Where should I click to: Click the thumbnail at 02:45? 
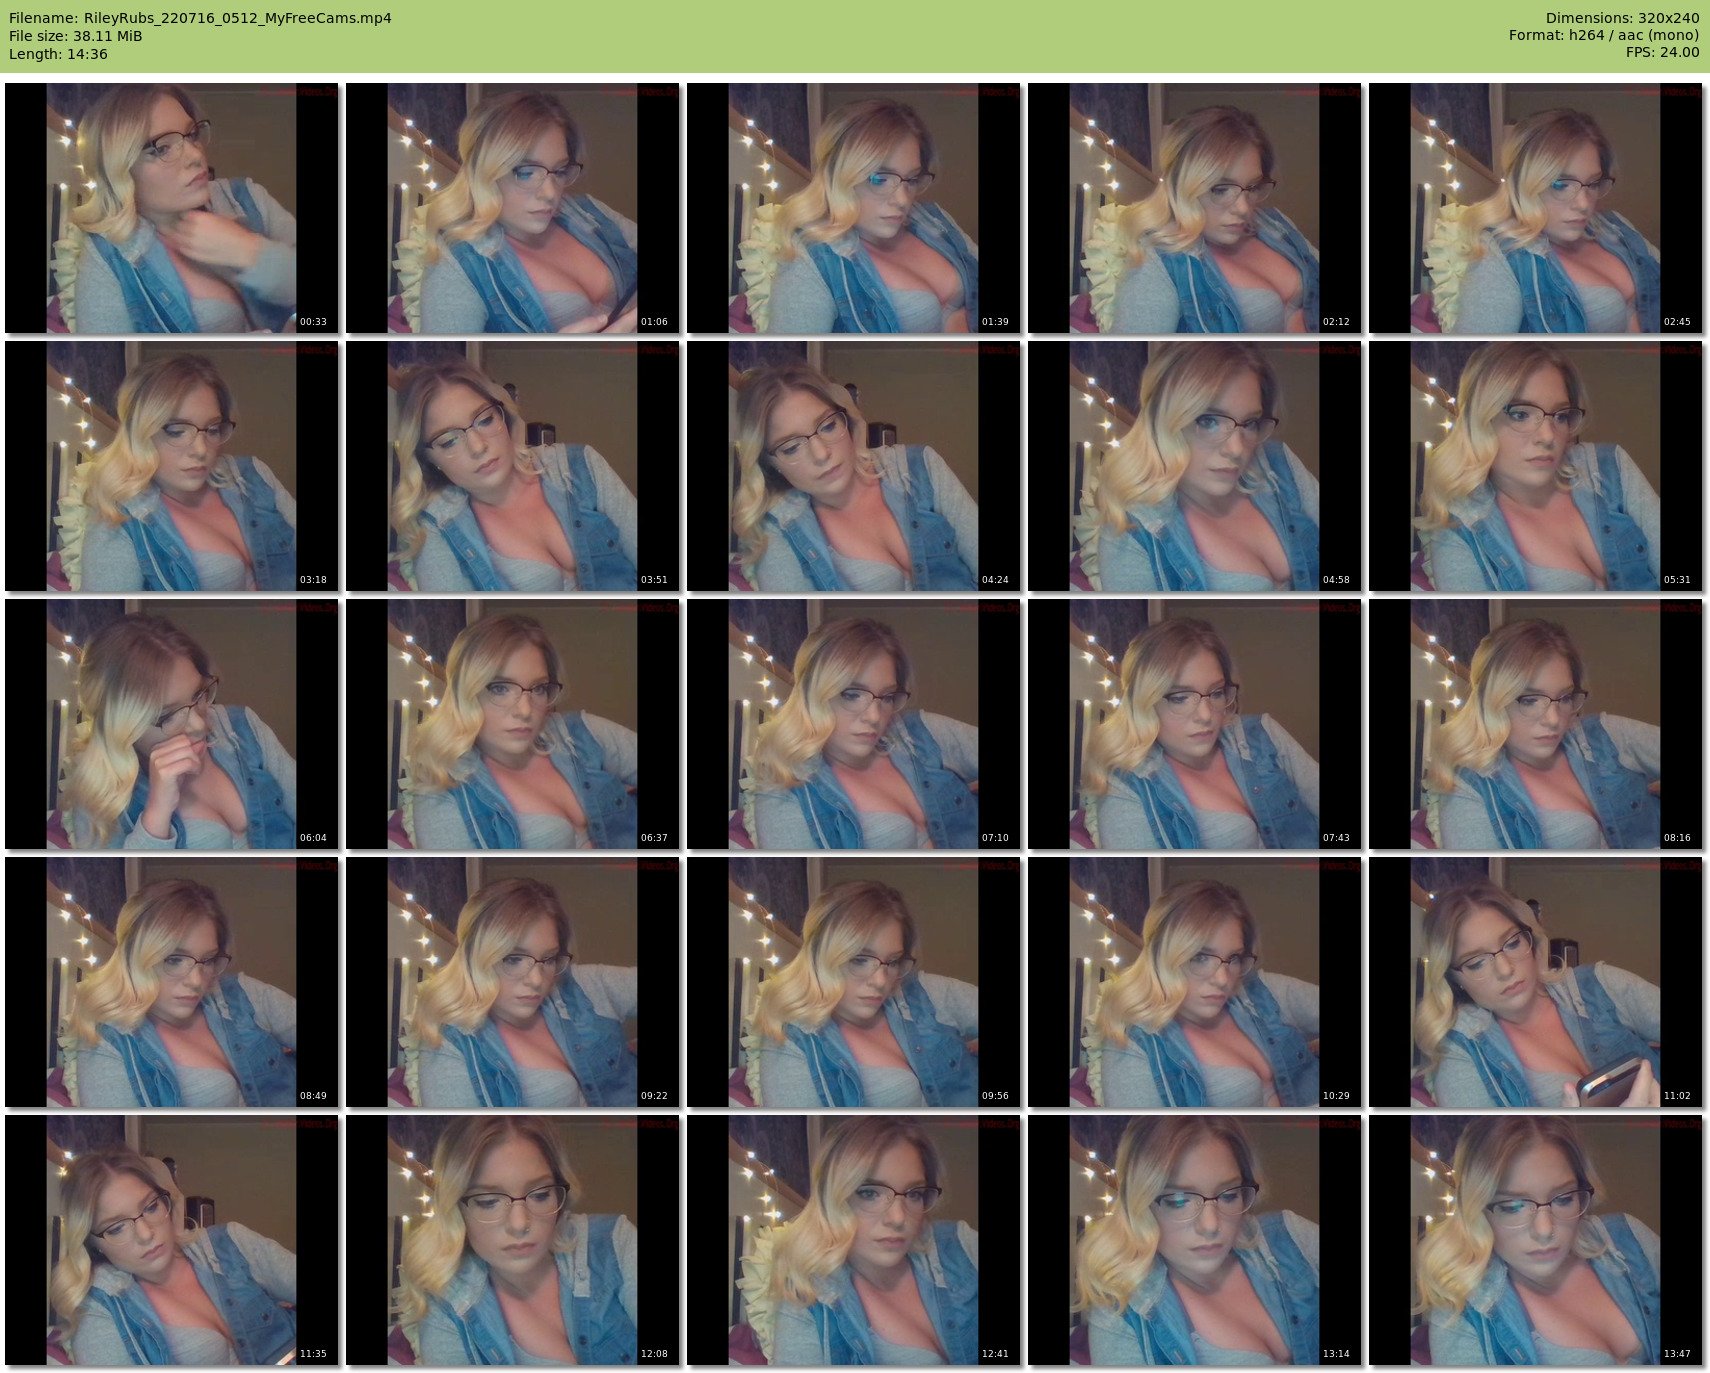(x=1536, y=208)
